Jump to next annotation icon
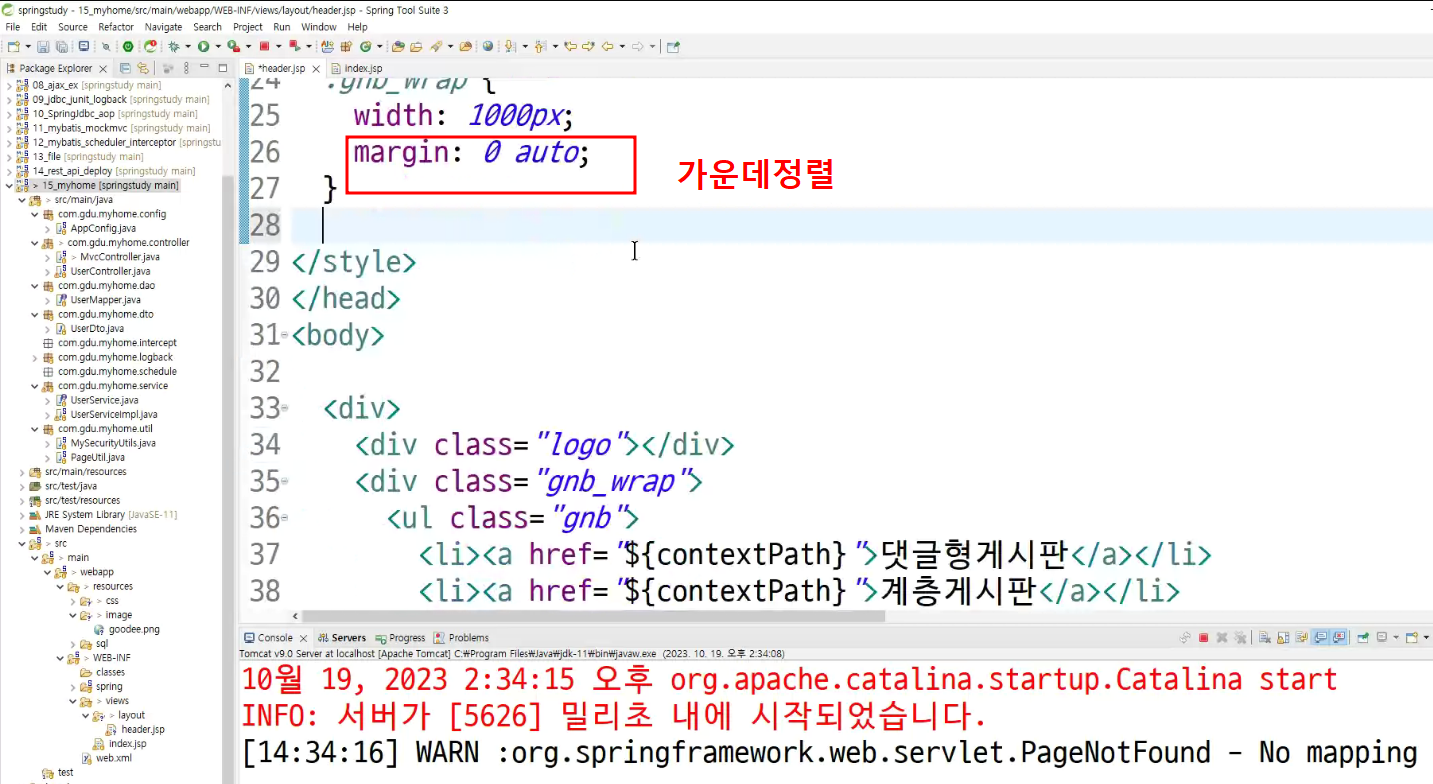Screen dimensions: 1433x784 [510, 46]
